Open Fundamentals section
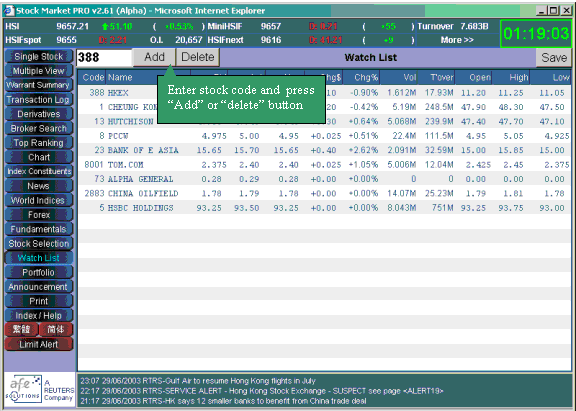Image resolution: width=576 pixels, height=411 pixels. coord(39,229)
